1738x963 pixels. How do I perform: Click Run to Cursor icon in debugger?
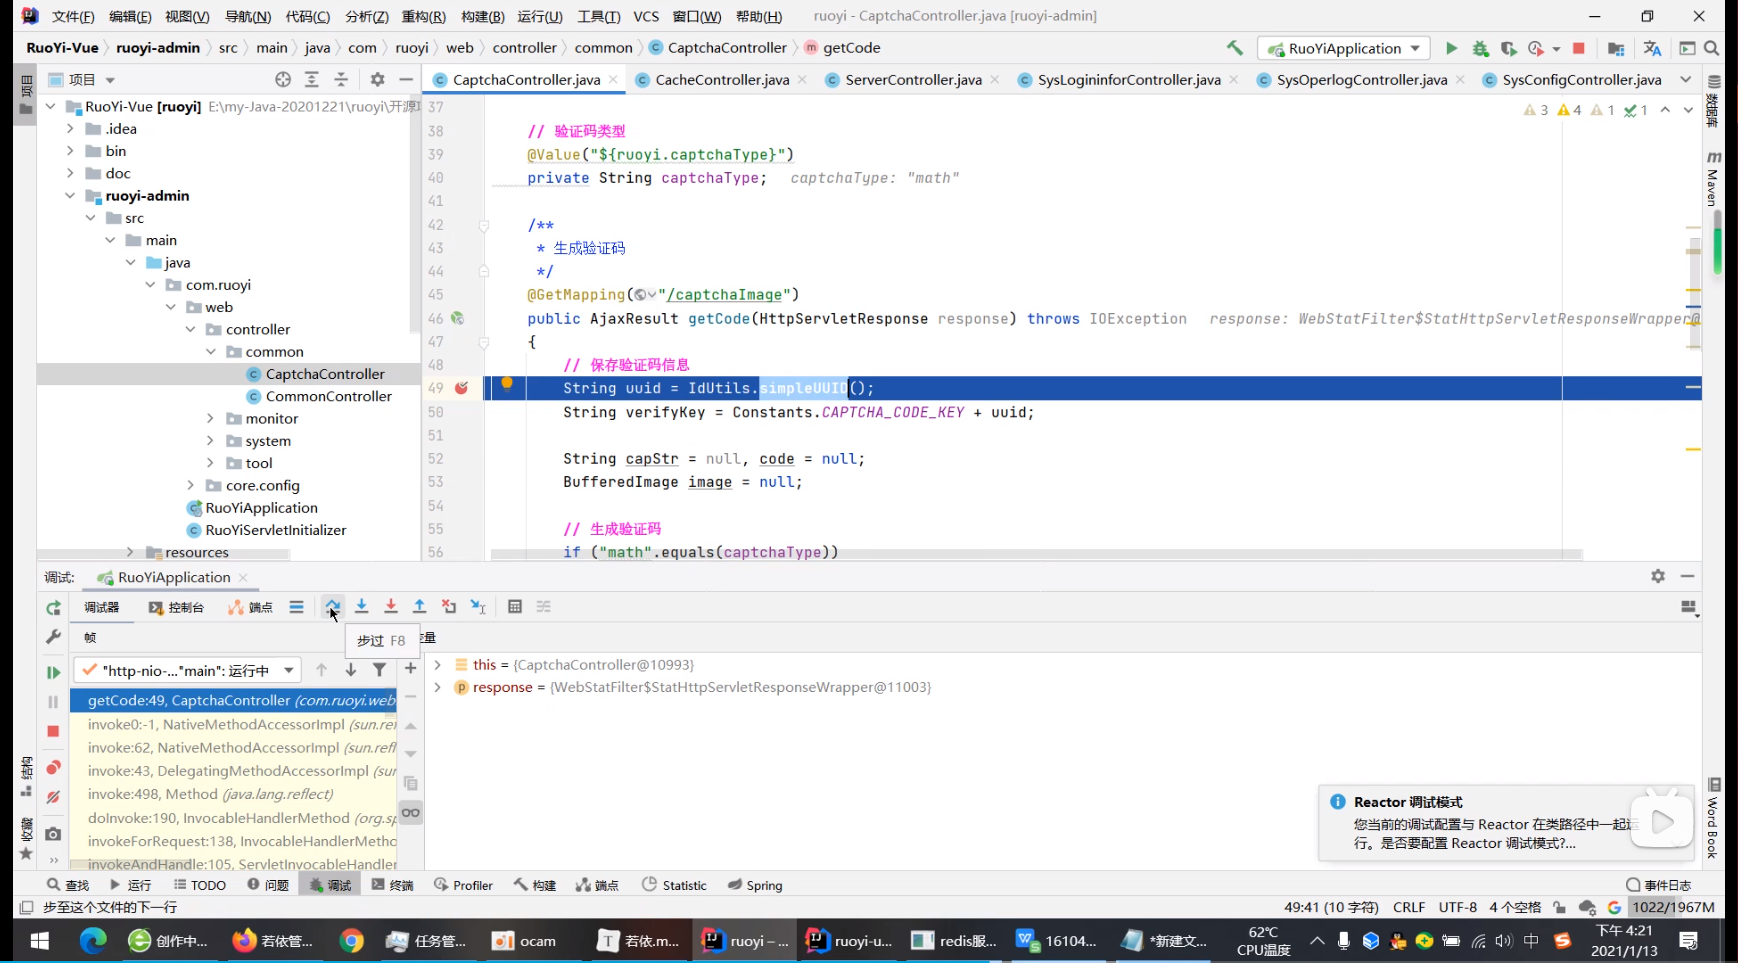tap(478, 606)
